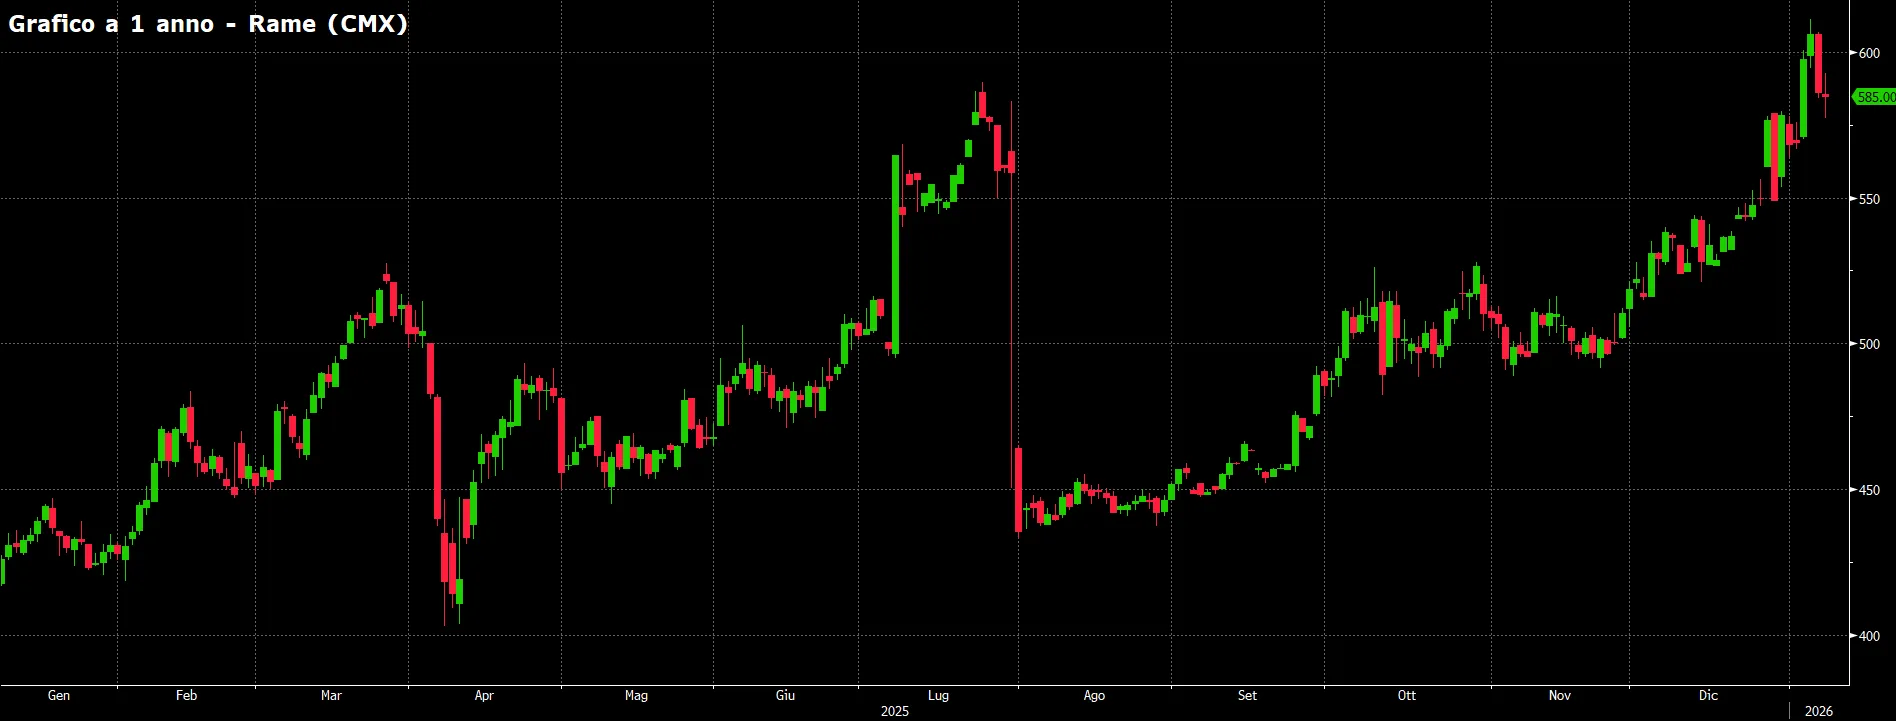This screenshot has width=1896, height=721.
Task: Click the 600 price axis level
Action: click(1869, 53)
